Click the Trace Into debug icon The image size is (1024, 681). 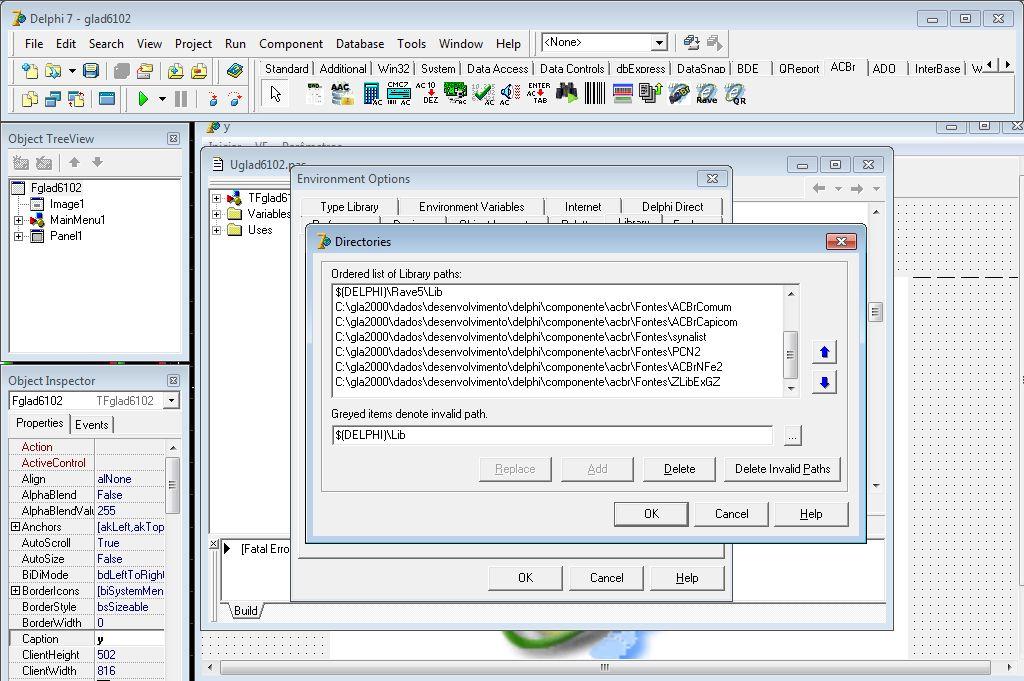[212, 99]
